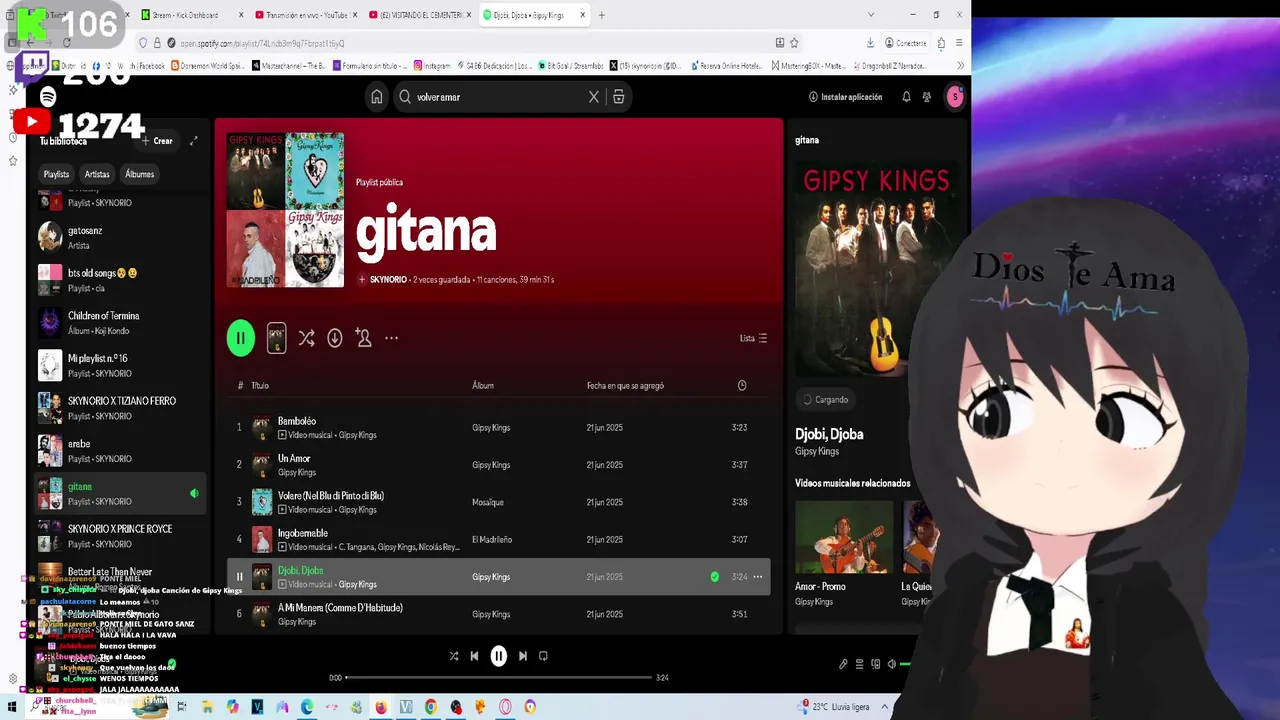Screen dimensions: 1280x720
Task: Open bts old songs playlist
Action: point(120,280)
